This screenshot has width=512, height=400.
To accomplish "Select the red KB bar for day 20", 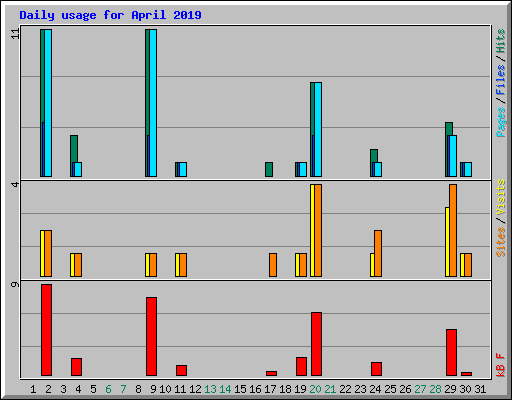I will pos(317,344).
